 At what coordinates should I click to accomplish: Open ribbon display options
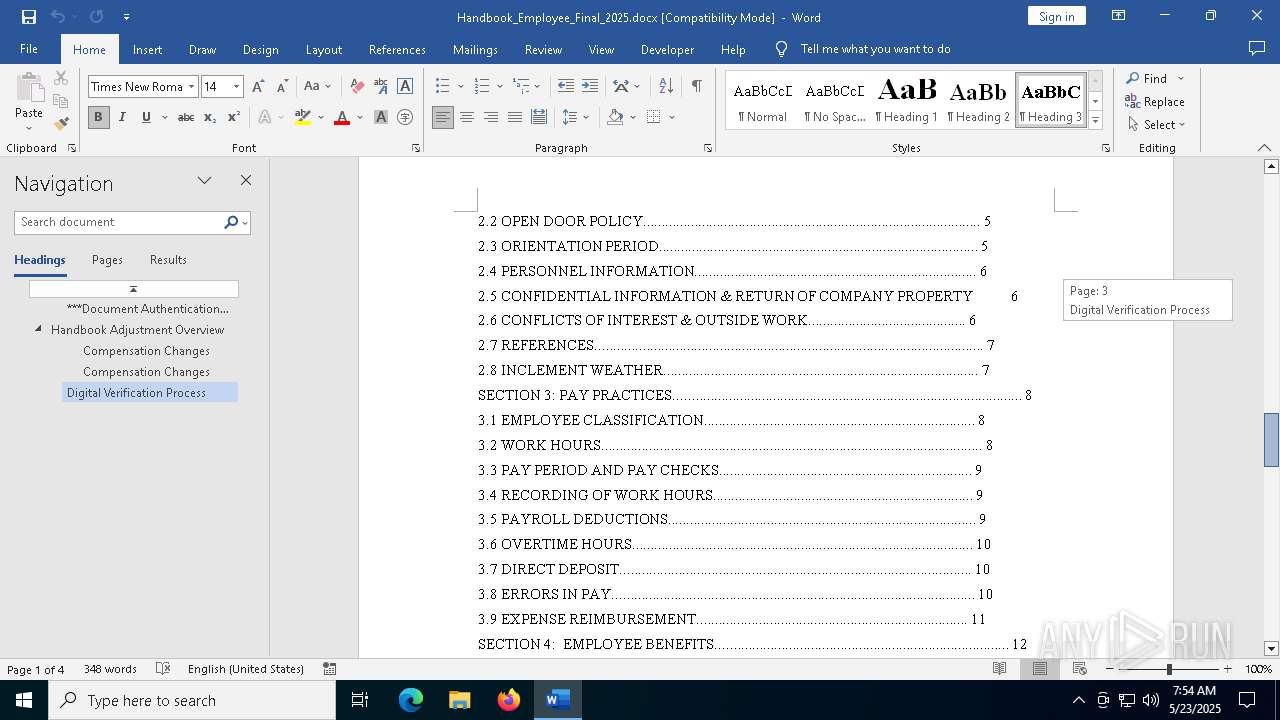pyautogui.click(x=1119, y=16)
